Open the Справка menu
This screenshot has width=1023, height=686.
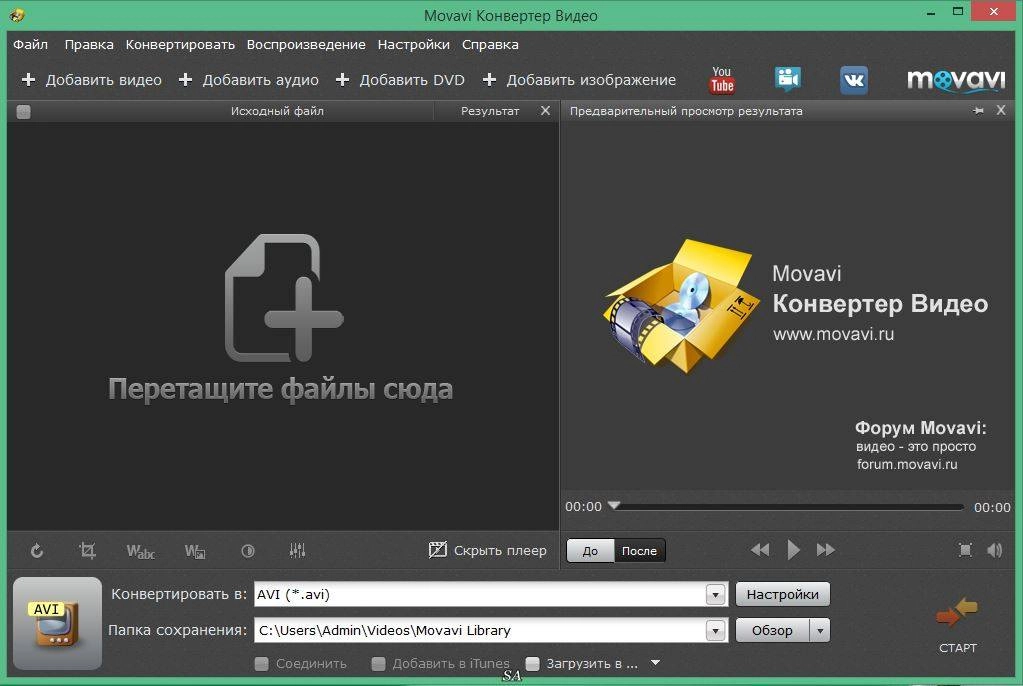(490, 44)
